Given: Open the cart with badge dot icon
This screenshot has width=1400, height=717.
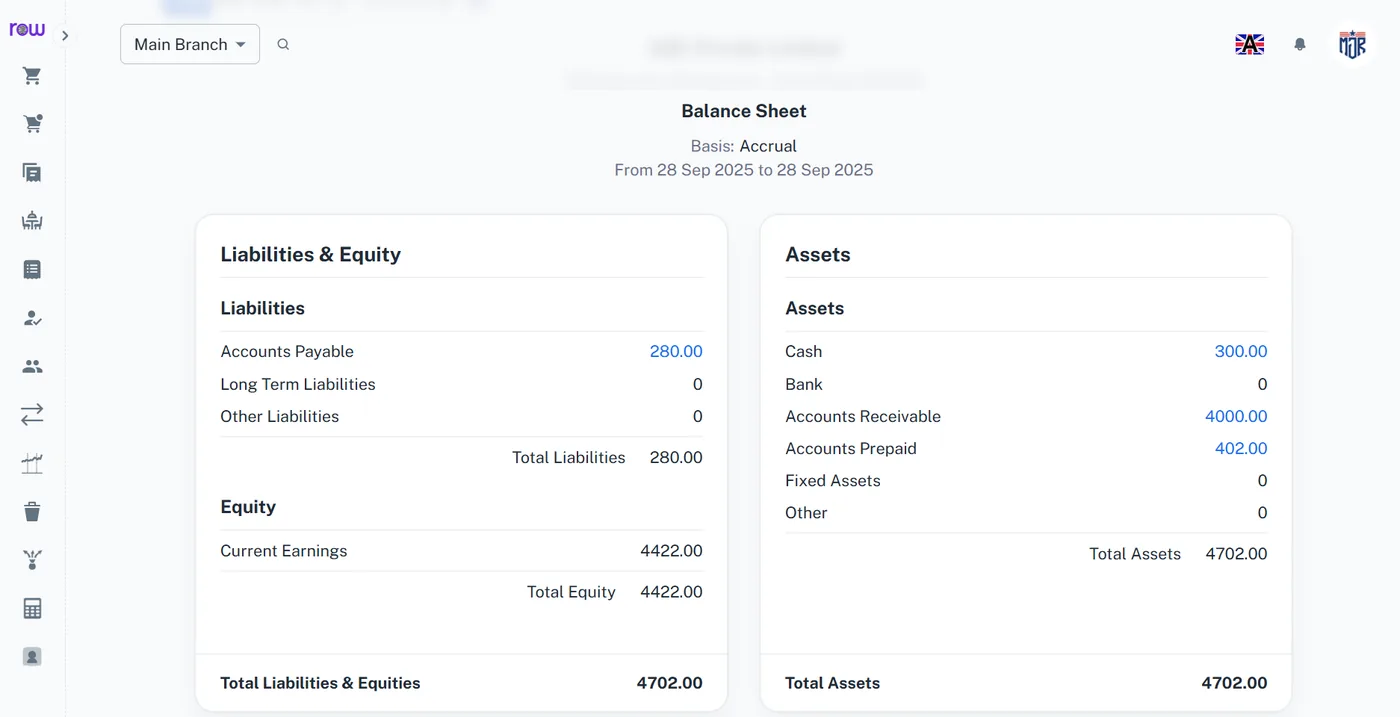Looking at the screenshot, I should point(32,124).
